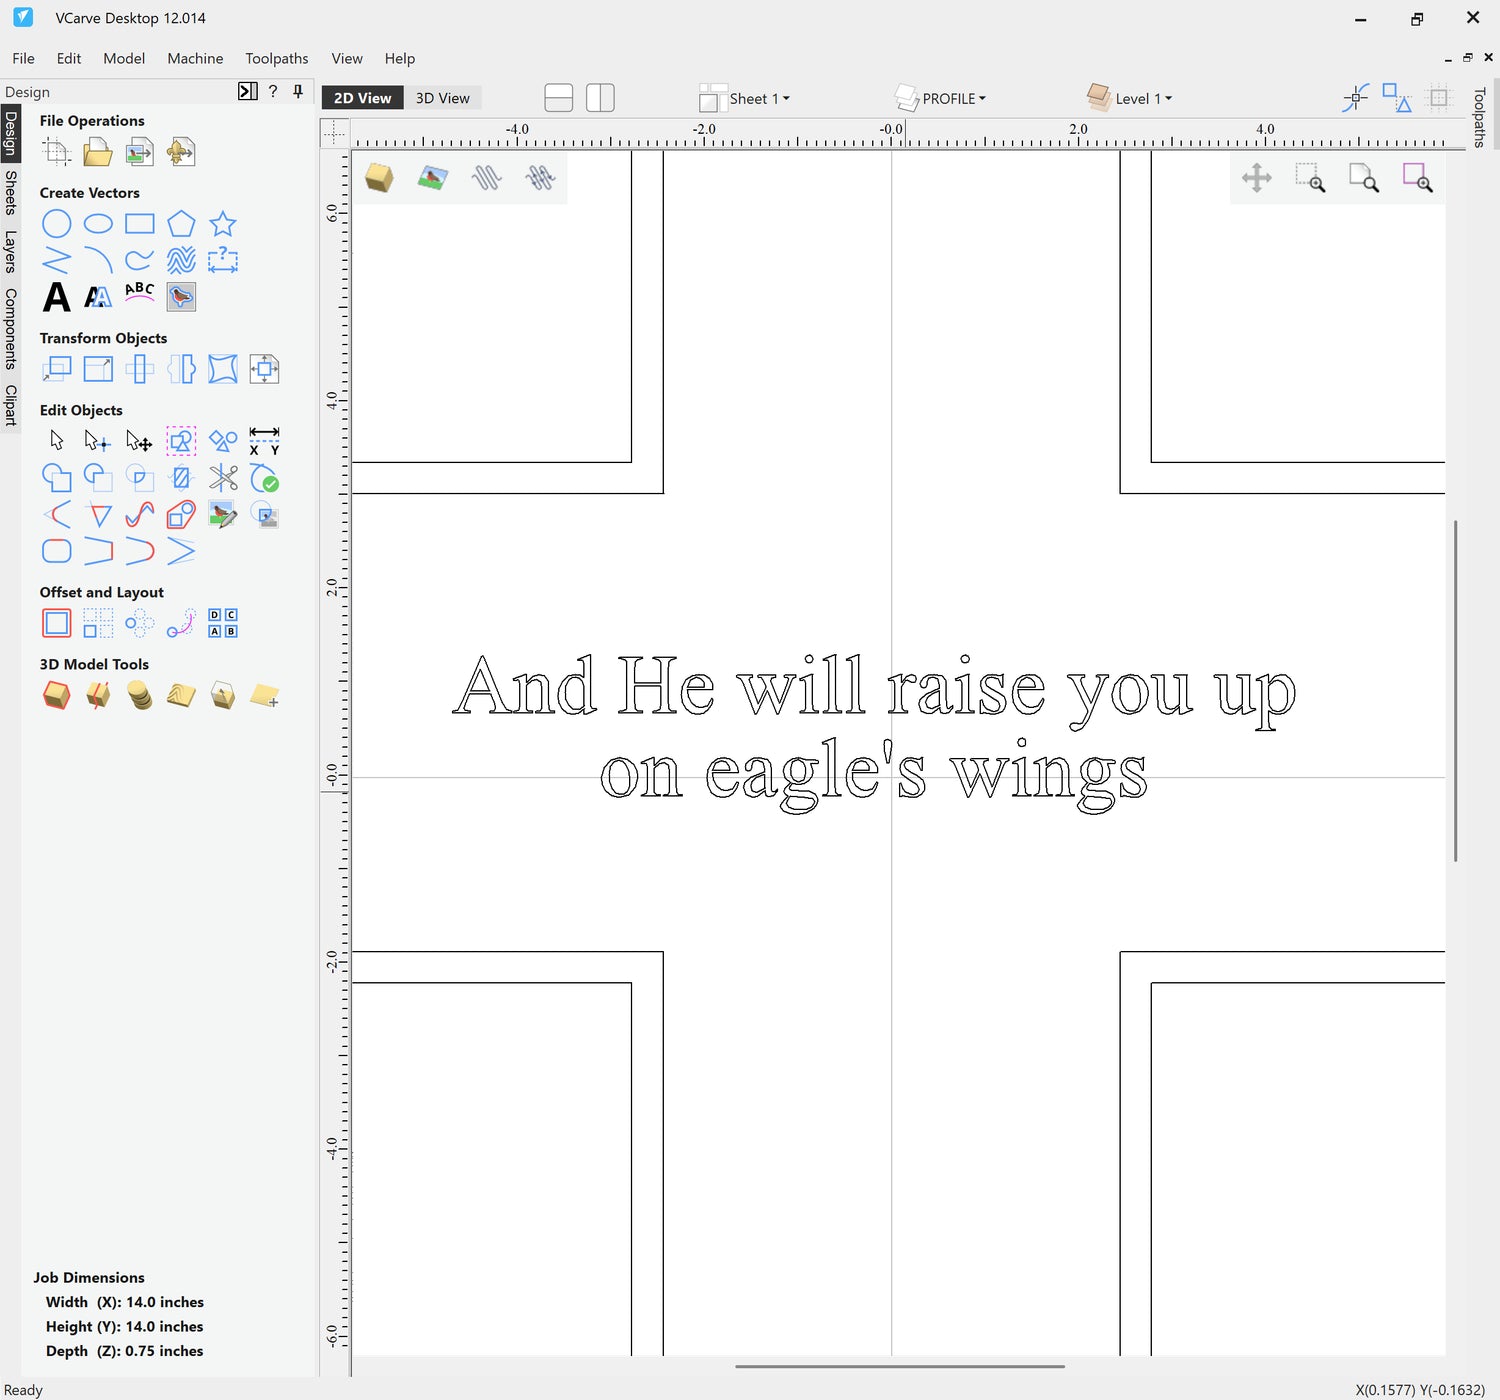Select the Draw Star tool
Viewport: 1500px width, 1400px height.
click(x=222, y=224)
